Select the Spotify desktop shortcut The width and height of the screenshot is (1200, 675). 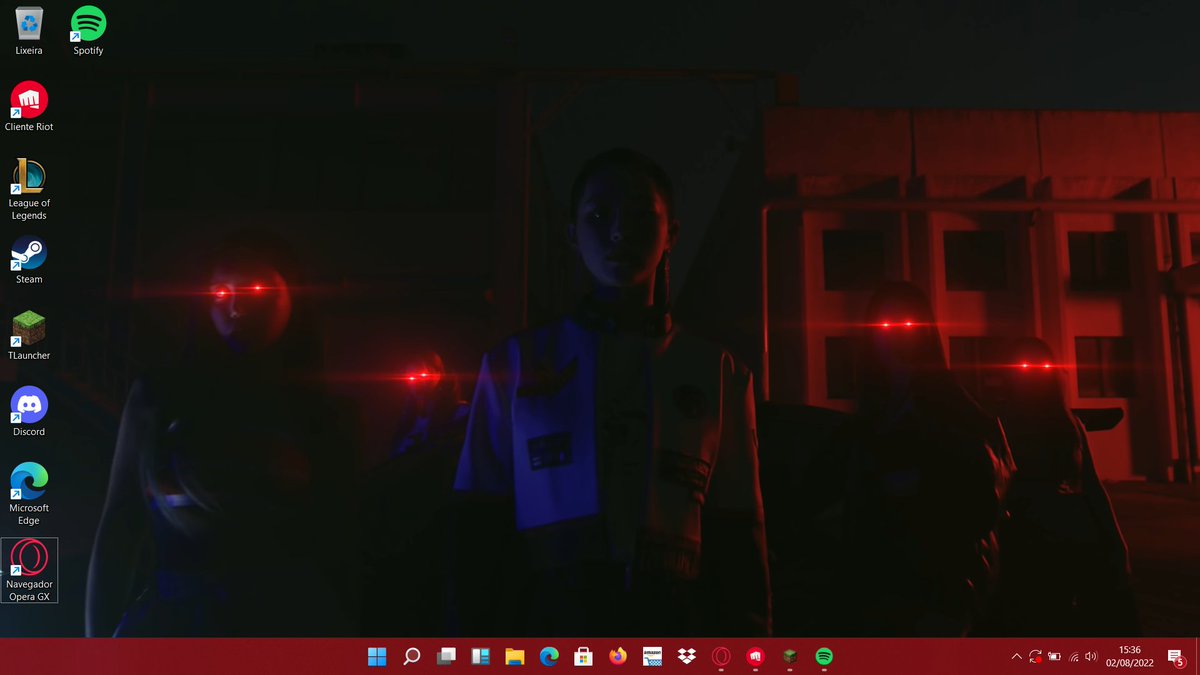click(x=88, y=30)
